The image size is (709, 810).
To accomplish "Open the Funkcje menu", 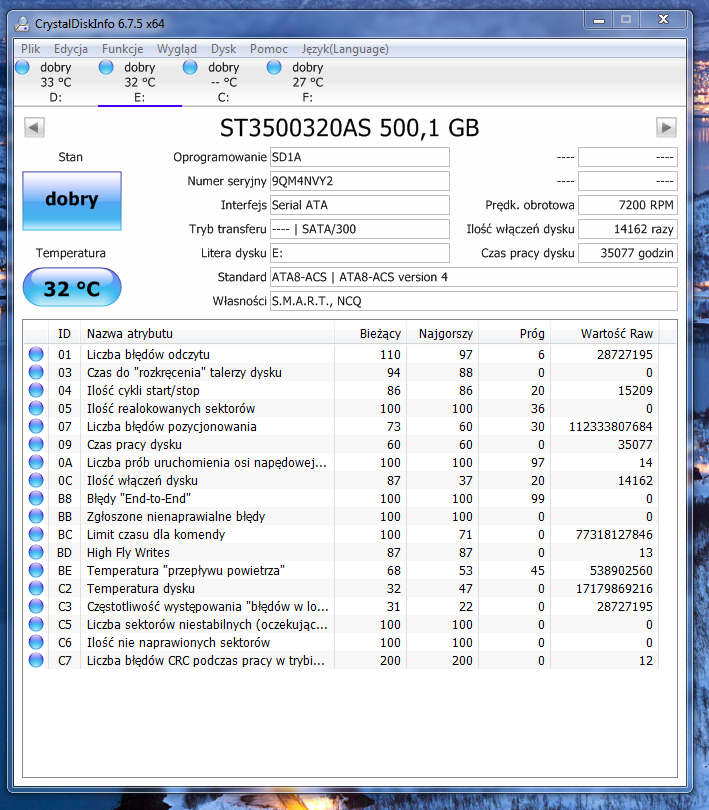I will click(x=122, y=49).
